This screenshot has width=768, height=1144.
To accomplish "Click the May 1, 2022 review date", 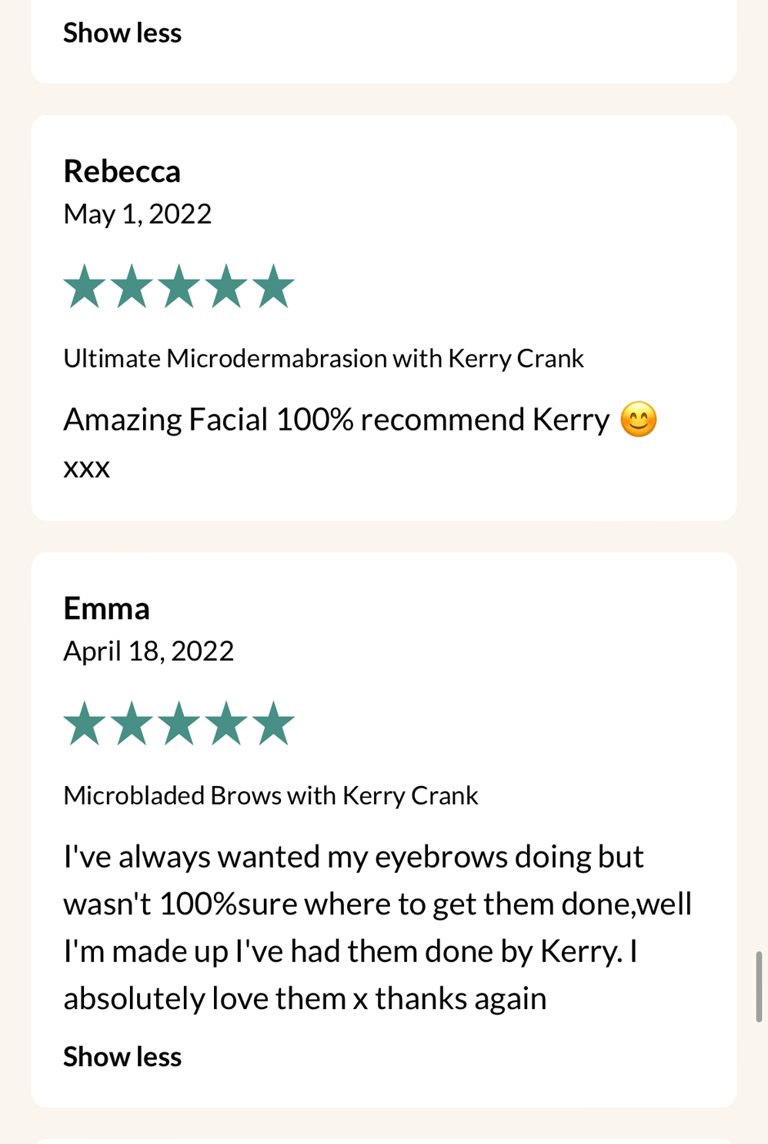I will [137, 214].
